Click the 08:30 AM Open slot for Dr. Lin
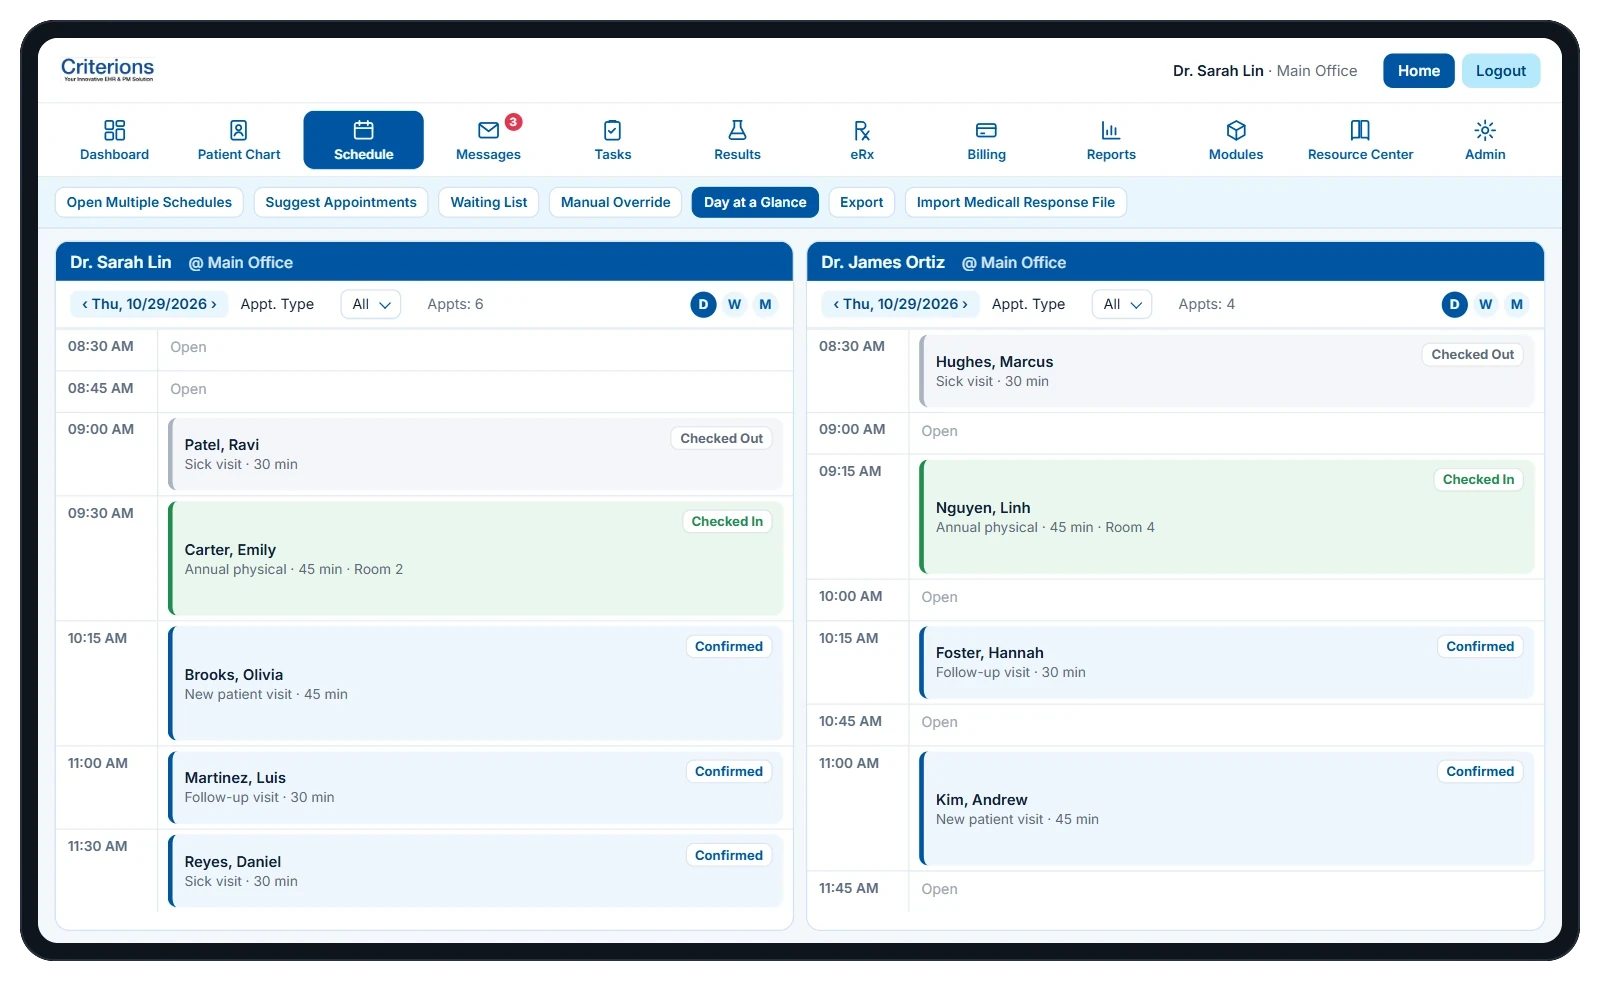 click(475, 348)
